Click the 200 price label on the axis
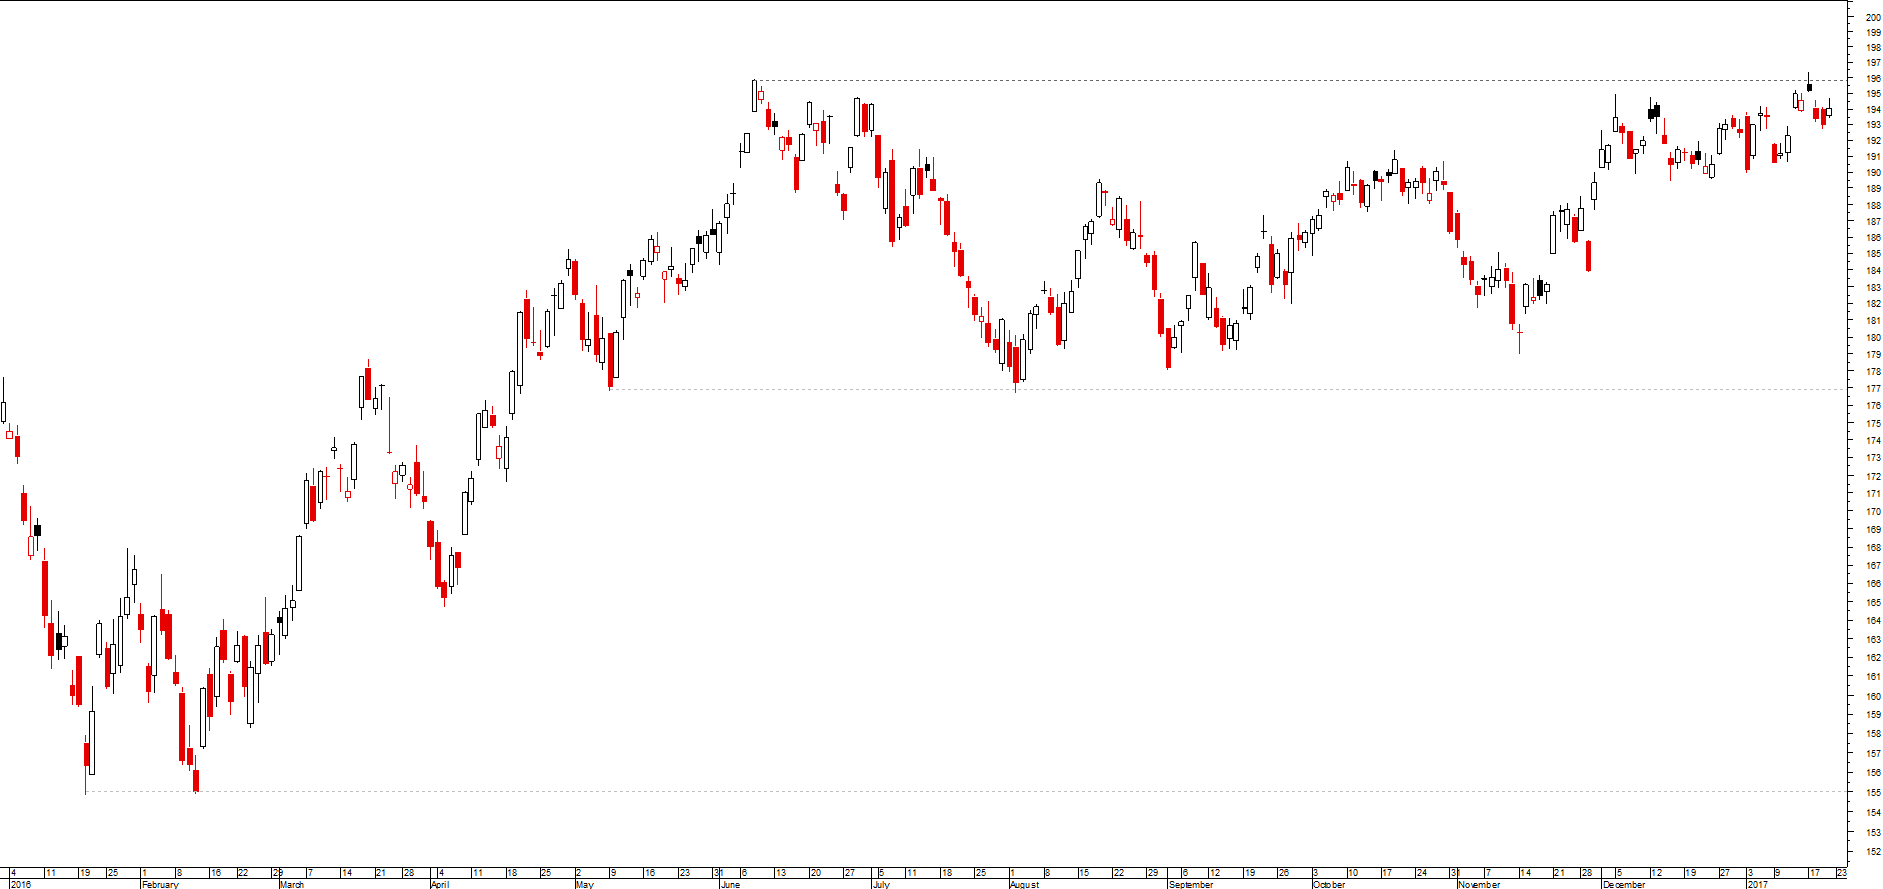This screenshot has width=1883, height=889. [x=1872, y=16]
